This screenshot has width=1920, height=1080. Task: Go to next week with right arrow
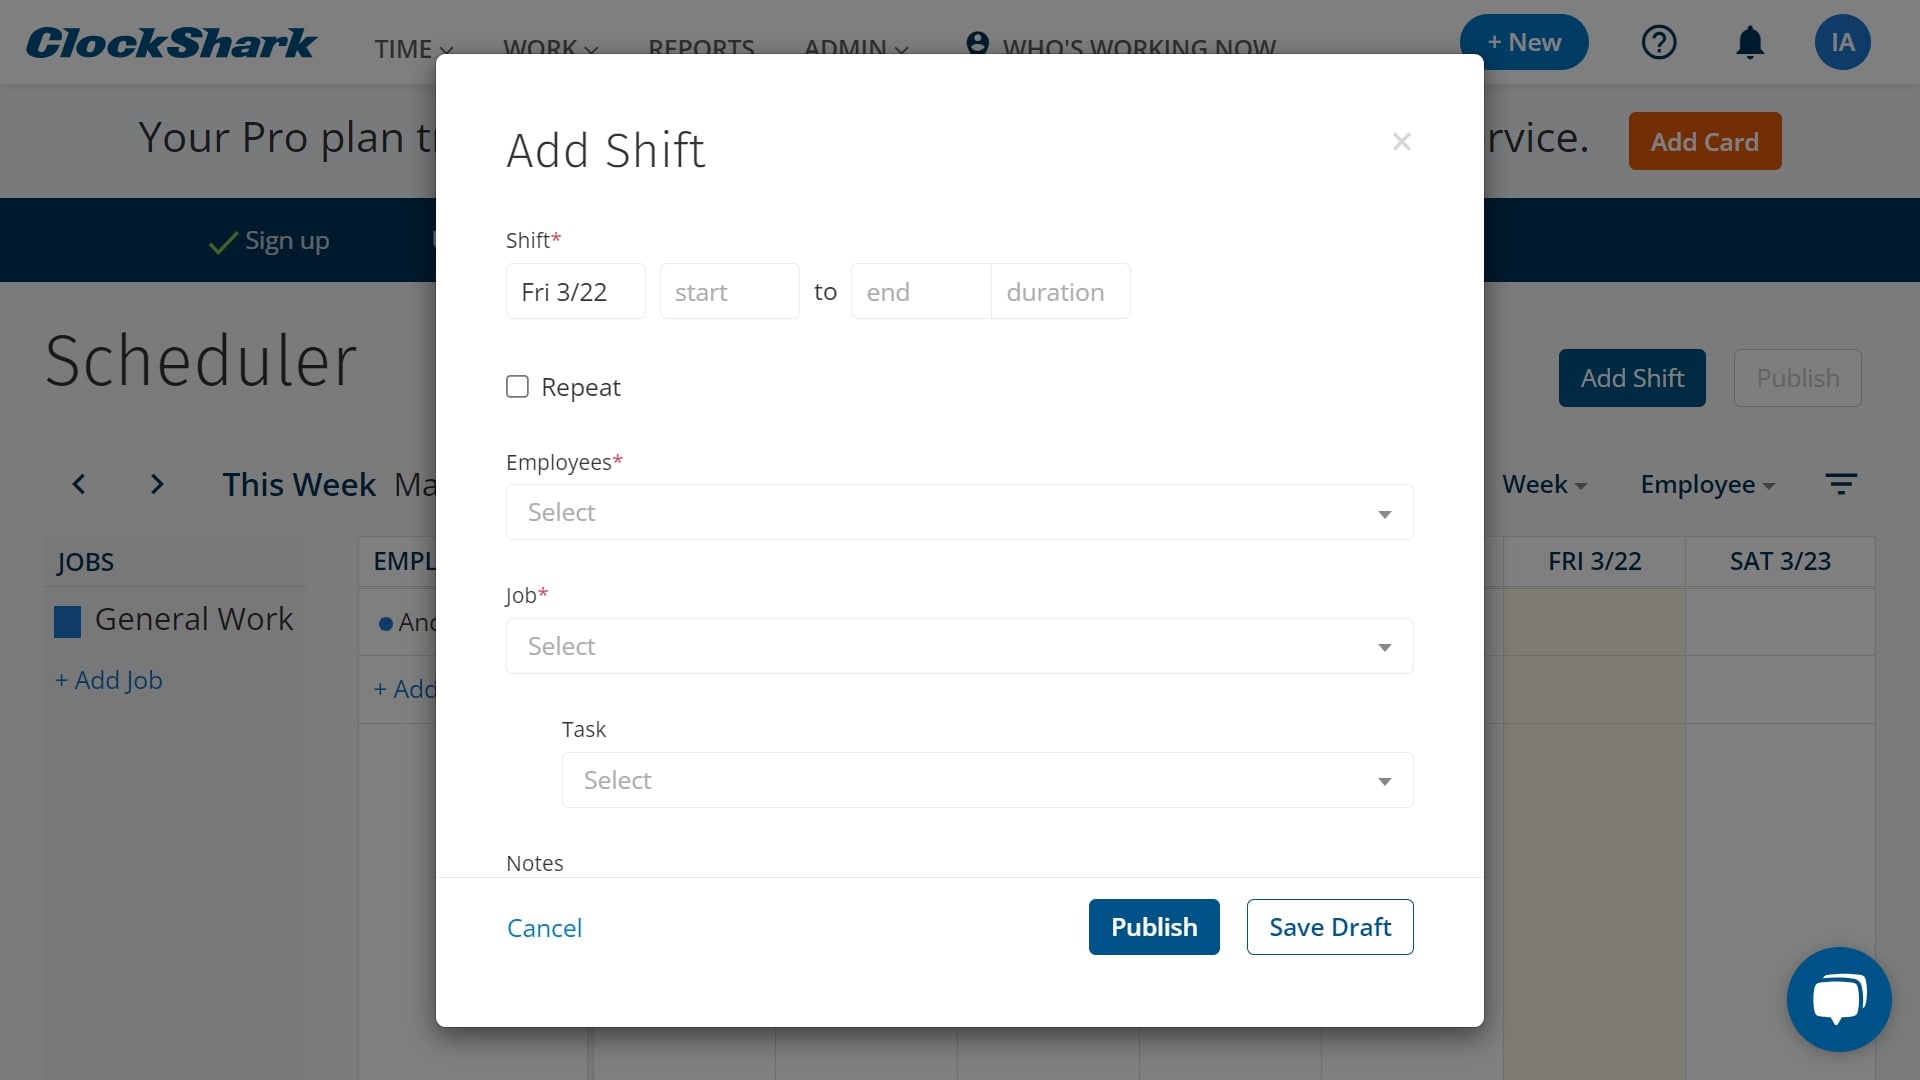[157, 485]
